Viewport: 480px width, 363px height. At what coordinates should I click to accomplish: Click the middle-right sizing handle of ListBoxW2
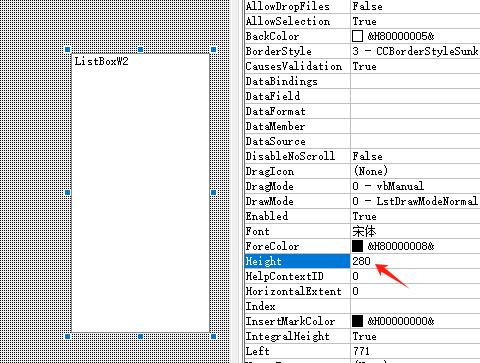[x=214, y=192]
